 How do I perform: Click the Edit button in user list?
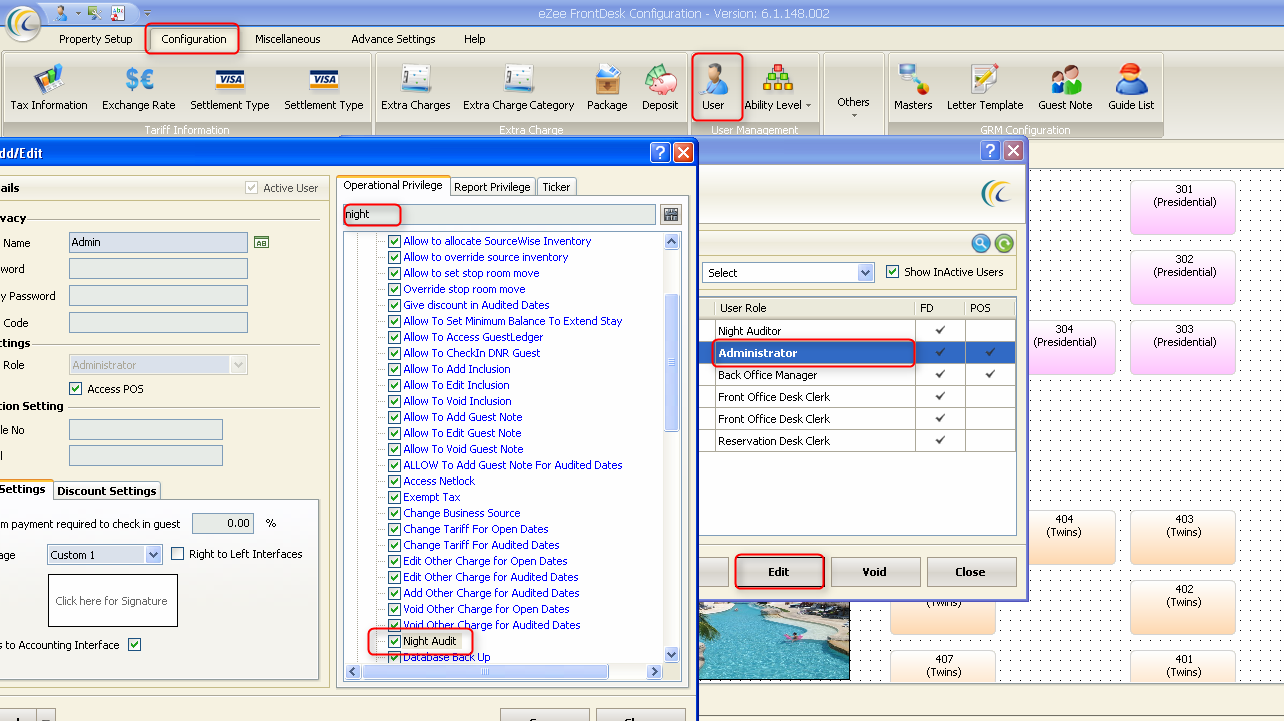pyautogui.click(x=779, y=572)
